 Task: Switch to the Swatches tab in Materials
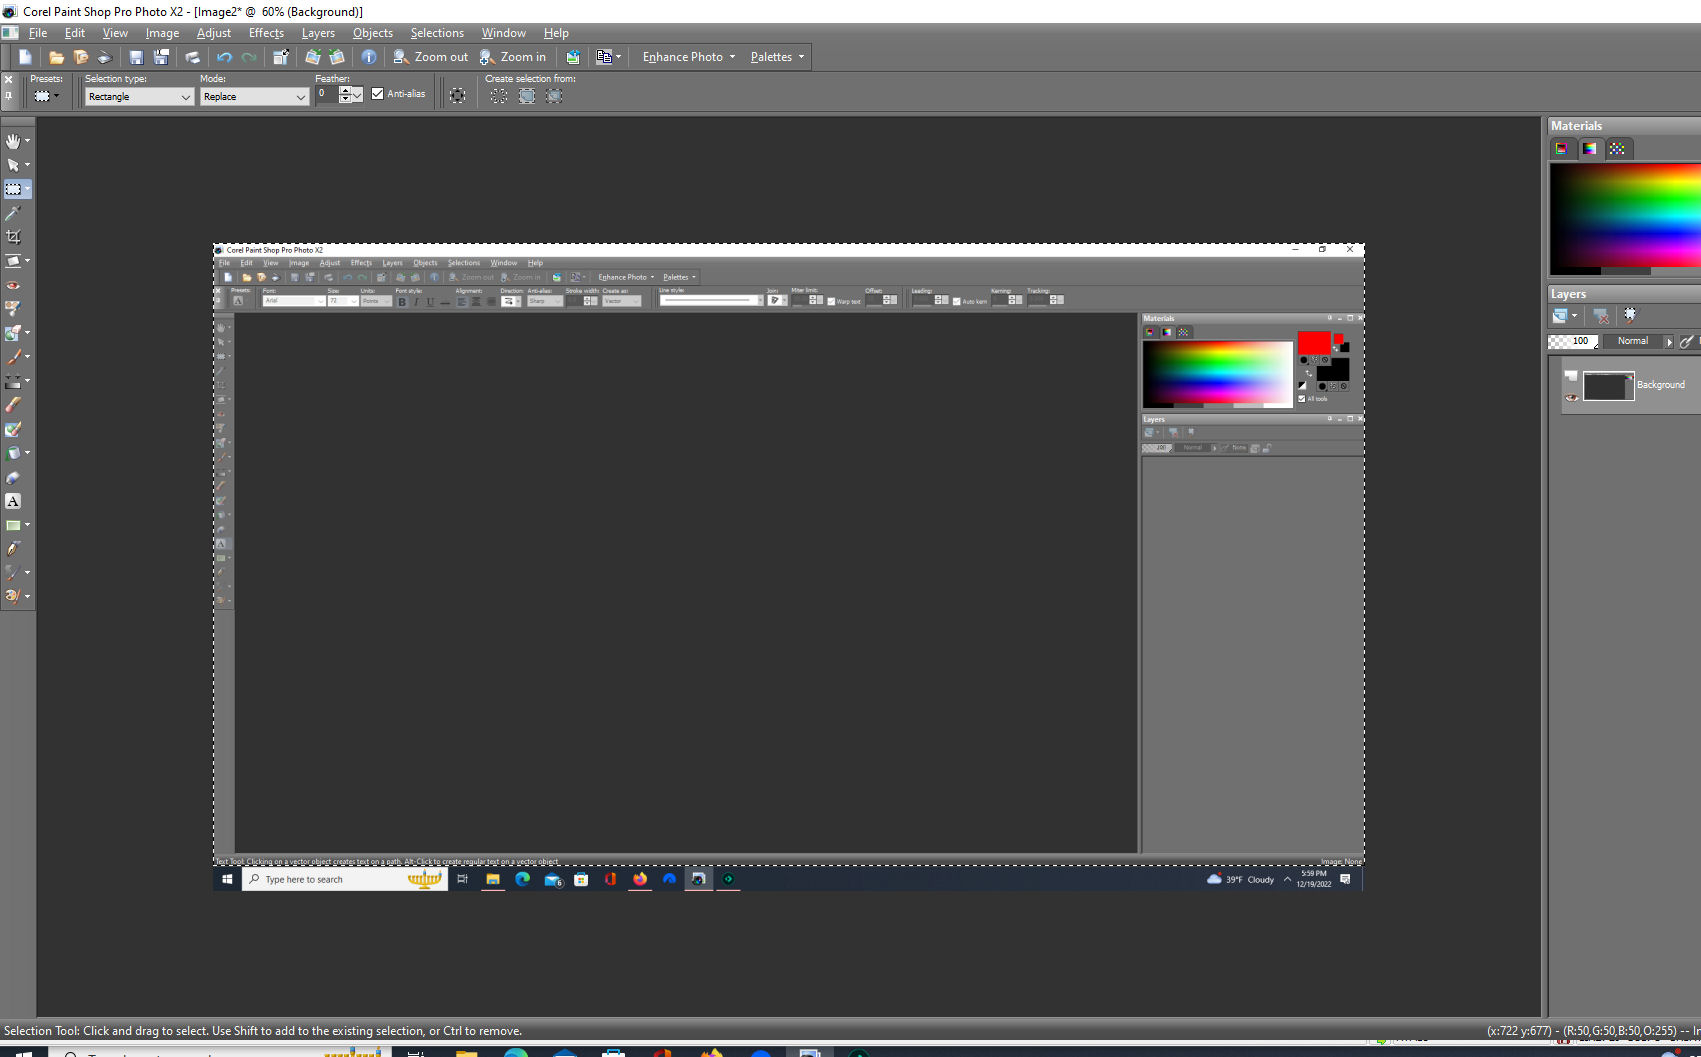(1617, 148)
